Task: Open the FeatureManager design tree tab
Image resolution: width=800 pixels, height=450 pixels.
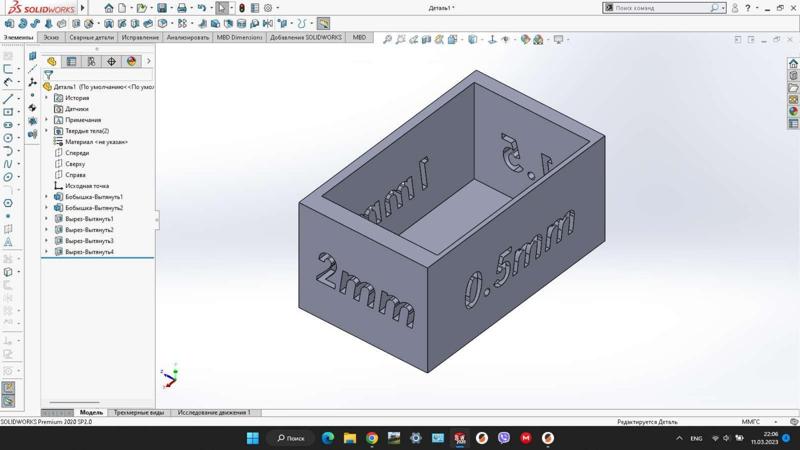Action: tap(52, 61)
